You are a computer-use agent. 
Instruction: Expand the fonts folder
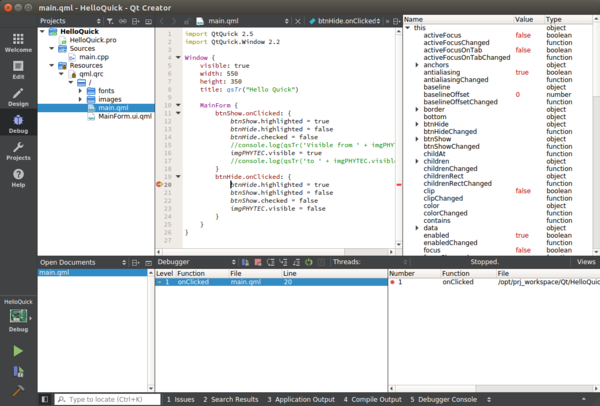[80, 91]
